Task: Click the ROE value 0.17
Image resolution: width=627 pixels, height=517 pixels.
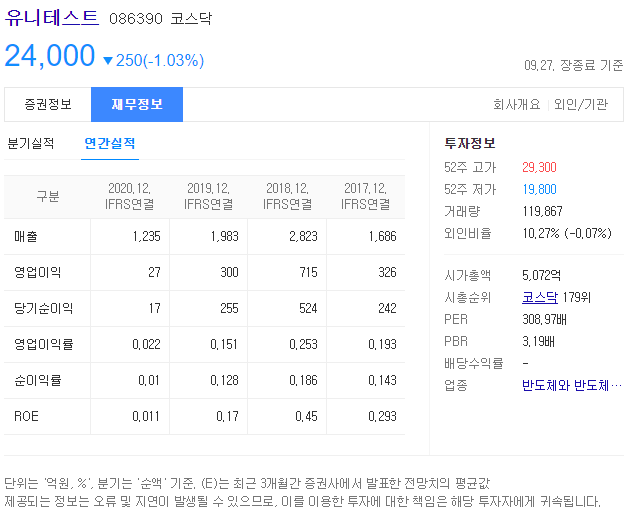Action: [228, 416]
